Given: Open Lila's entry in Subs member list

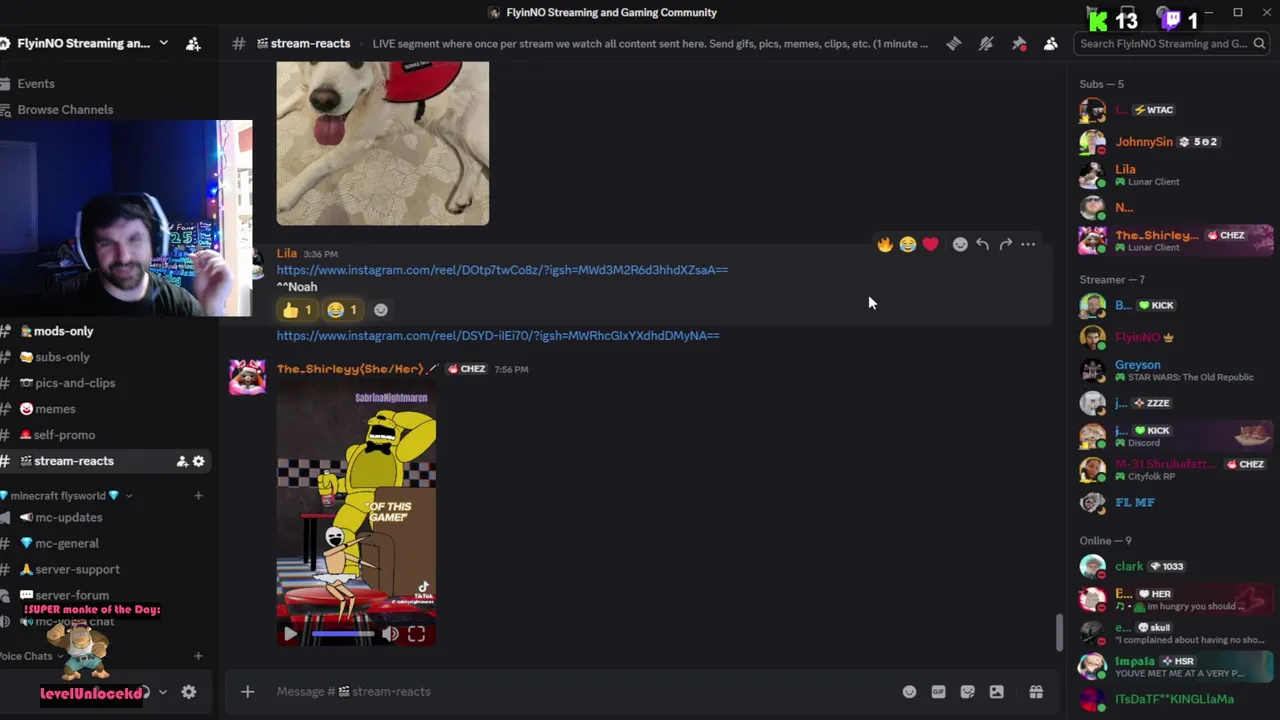Looking at the screenshot, I should tap(1174, 175).
